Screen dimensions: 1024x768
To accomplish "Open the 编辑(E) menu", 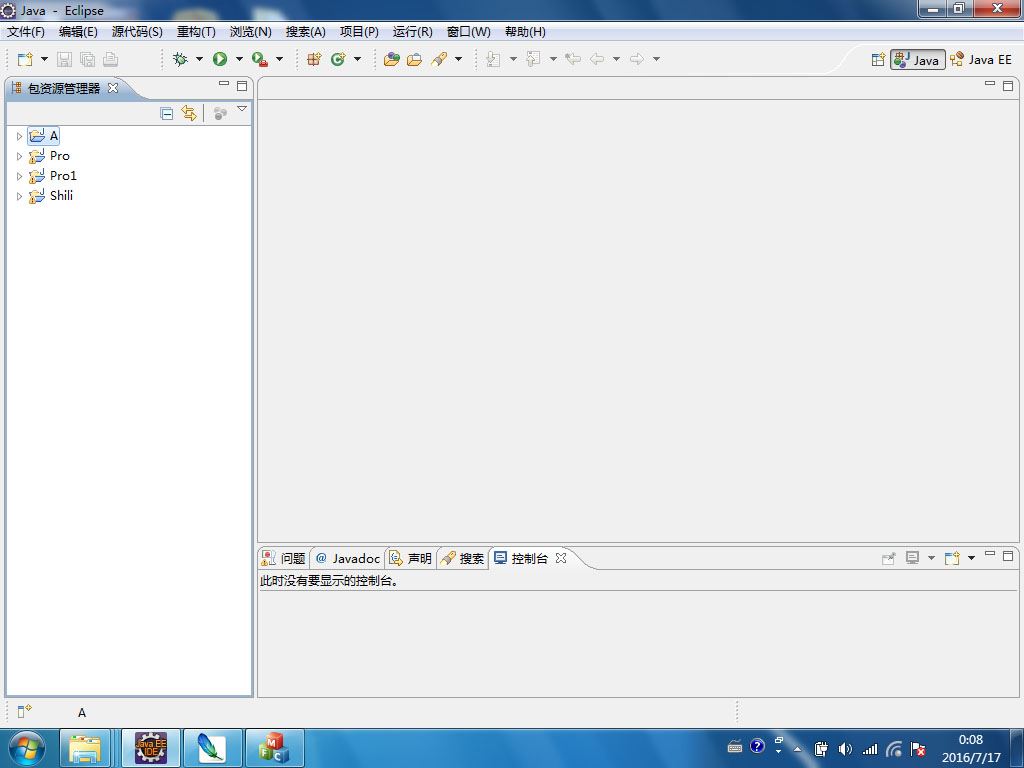I will point(78,31).
